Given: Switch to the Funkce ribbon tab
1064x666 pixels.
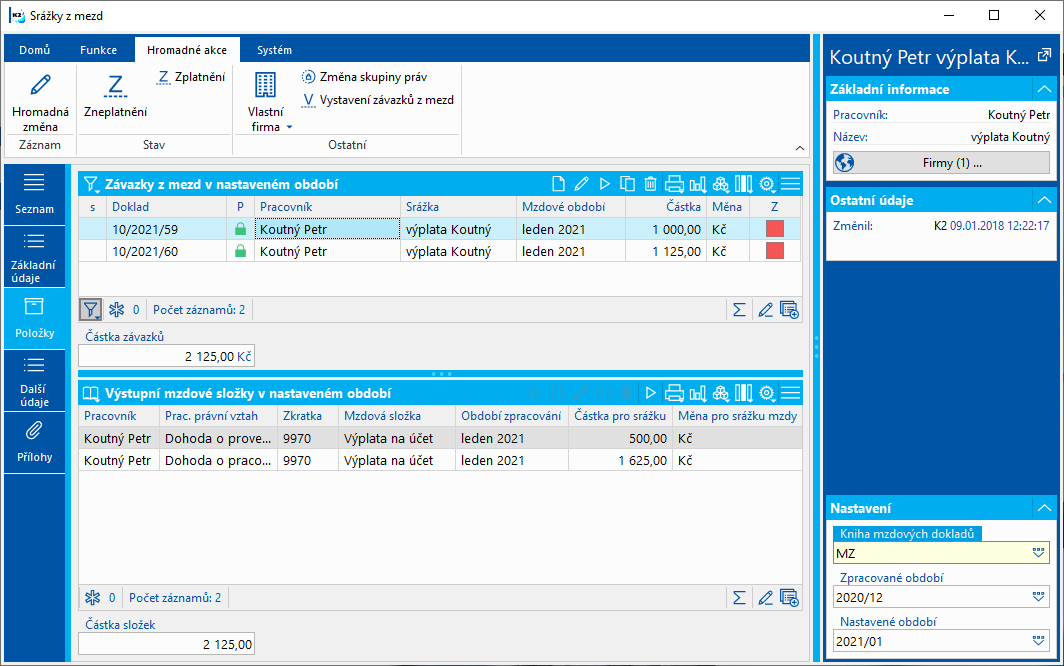Looking at the screenshot, I should coord(98,50).
